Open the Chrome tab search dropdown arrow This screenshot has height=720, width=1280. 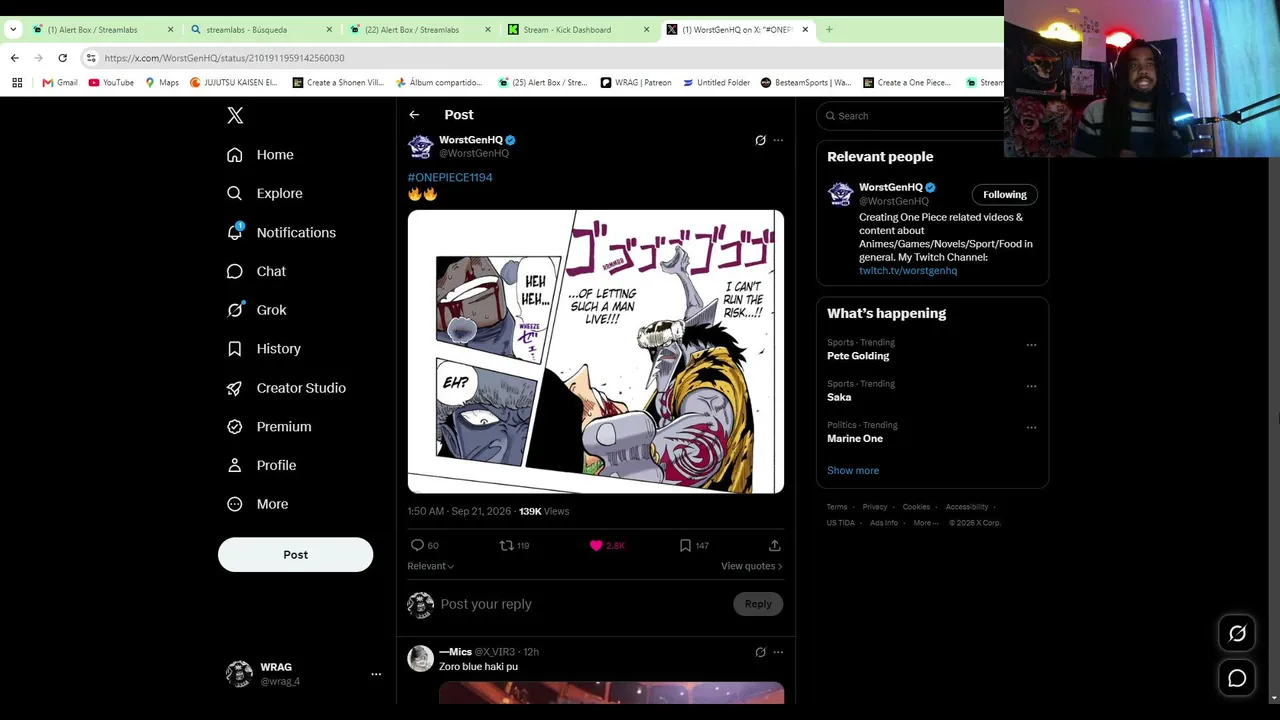[13, 30]
